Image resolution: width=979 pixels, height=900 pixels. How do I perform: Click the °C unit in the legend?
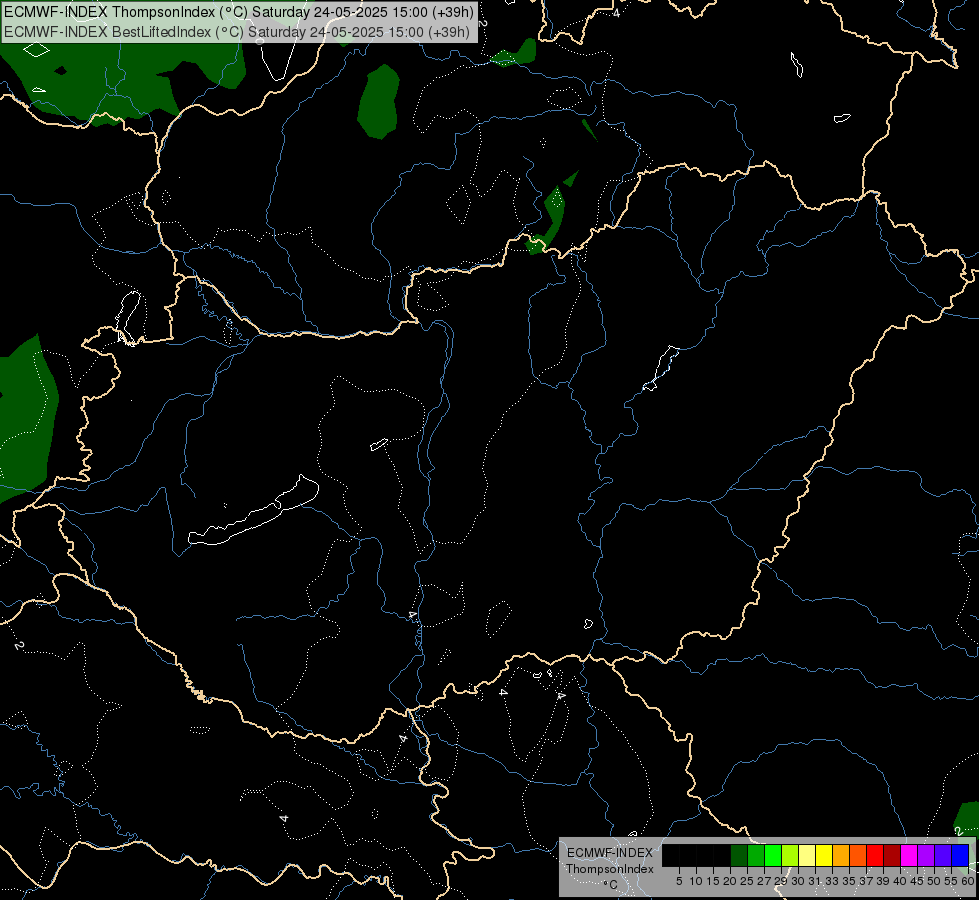tap(610, 884)
